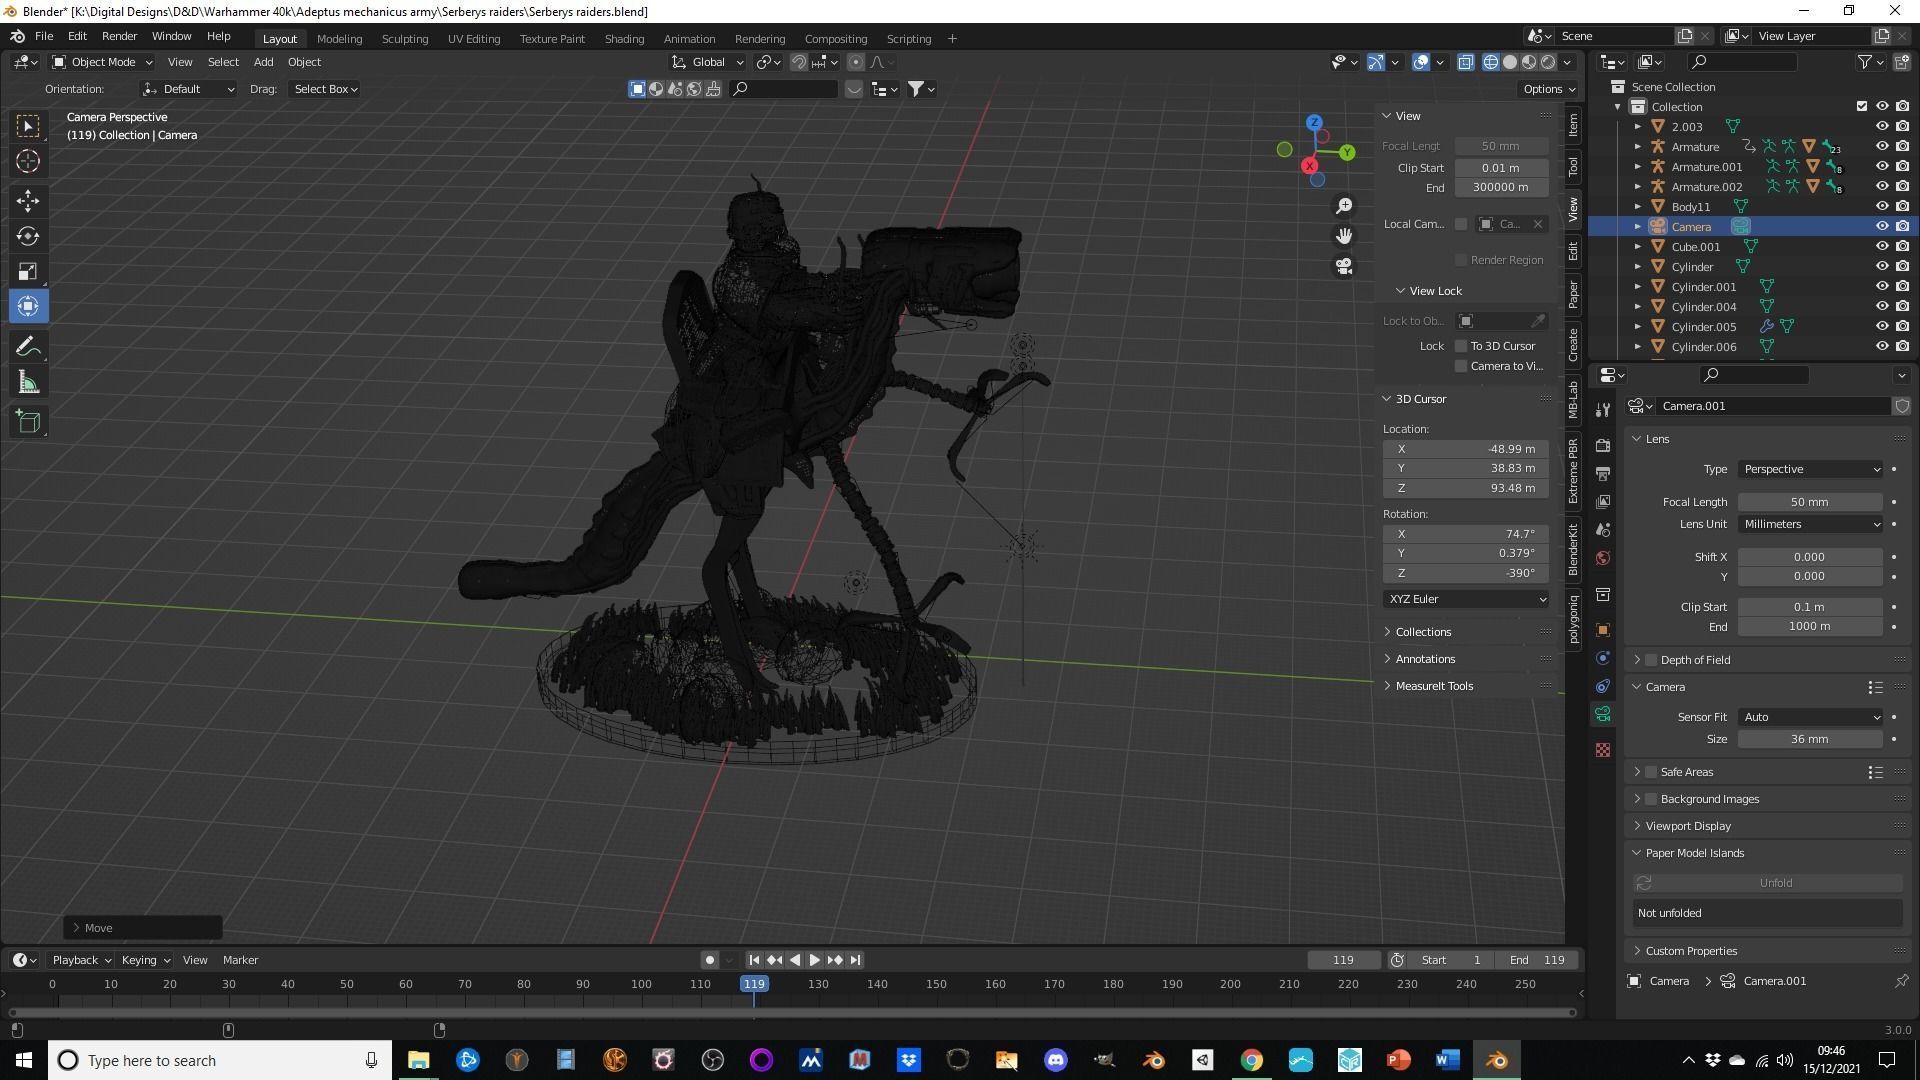Select the Rotate tool
Viewport: 1920px width, 1080px height.
click(x=28, y=236)
